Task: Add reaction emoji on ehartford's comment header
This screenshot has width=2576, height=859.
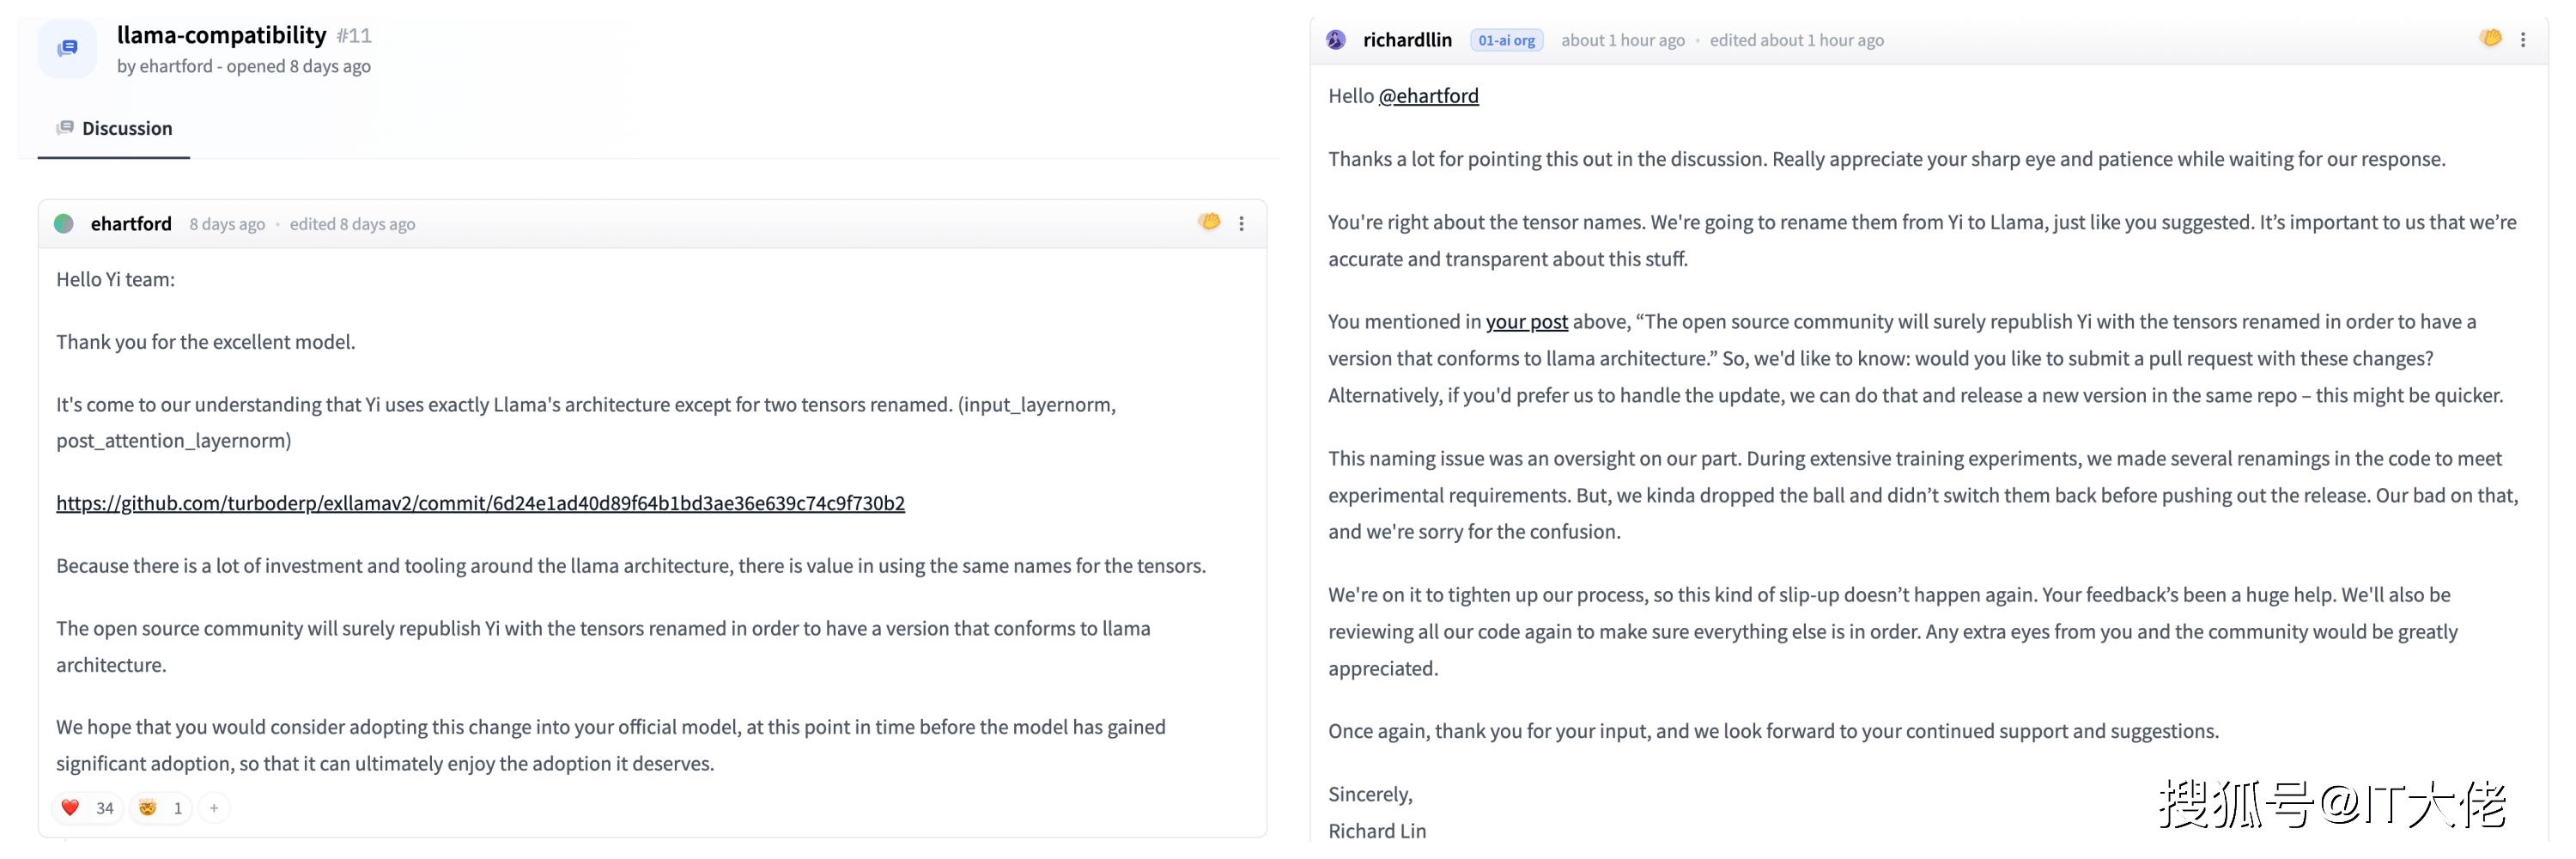Action: point(1209,222)
